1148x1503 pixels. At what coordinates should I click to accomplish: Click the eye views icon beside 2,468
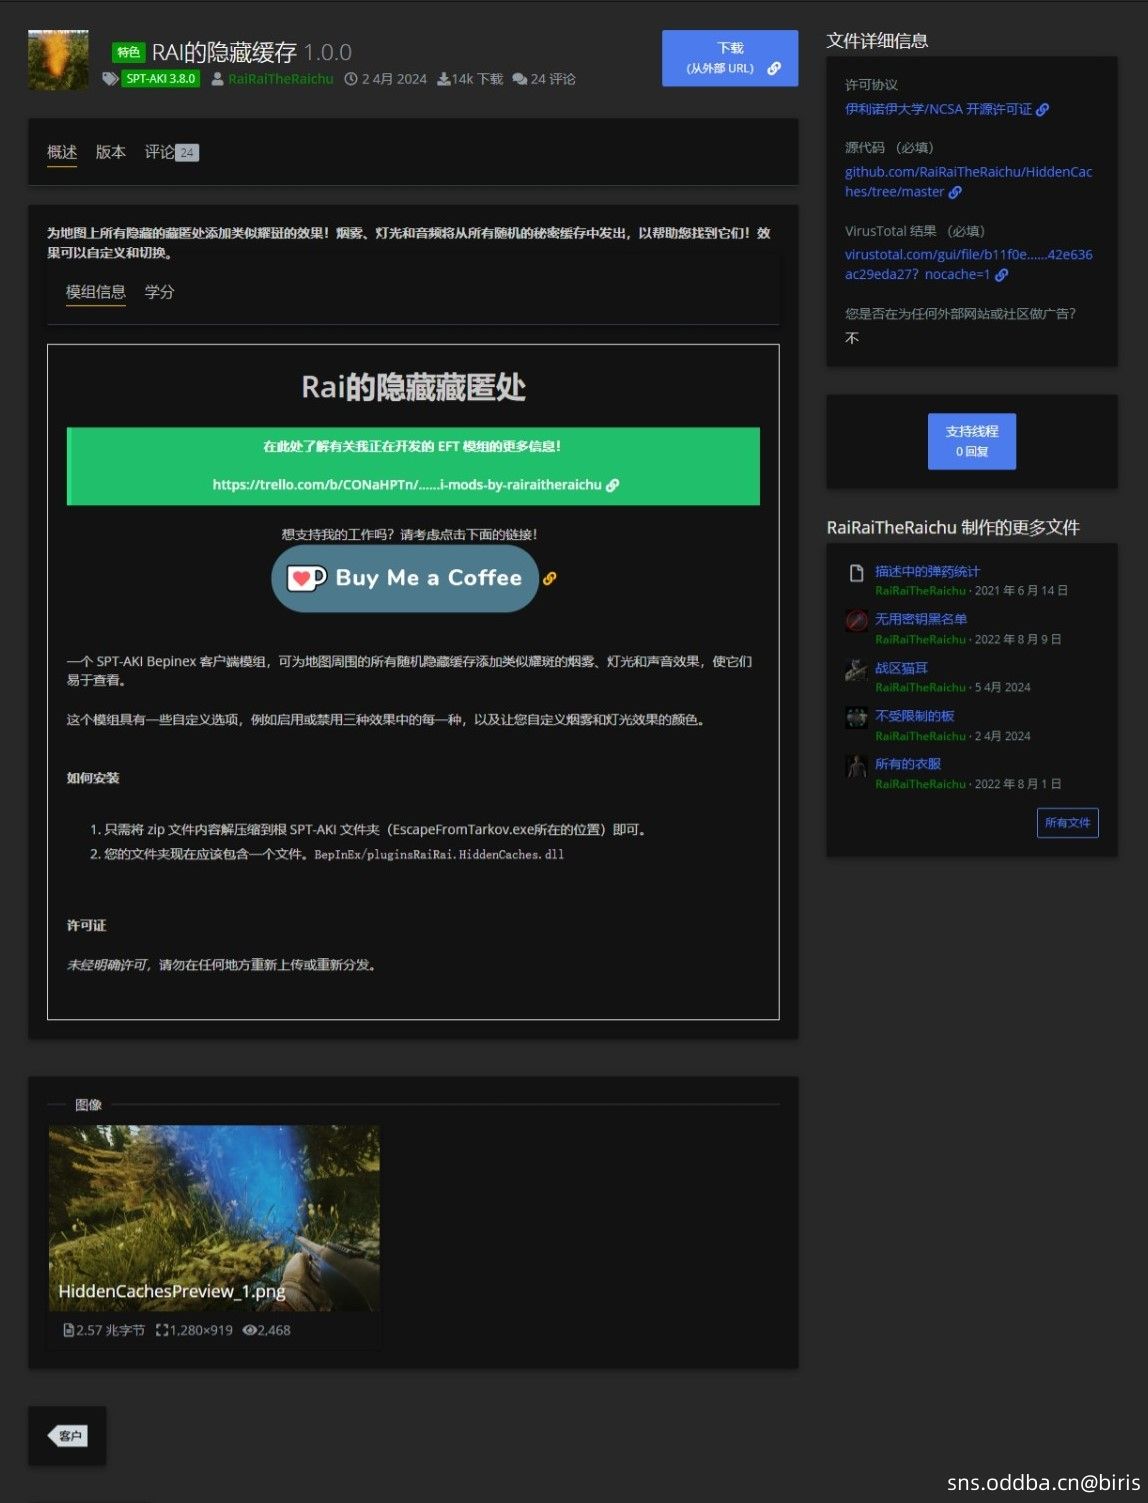(x=249, y=1330)
